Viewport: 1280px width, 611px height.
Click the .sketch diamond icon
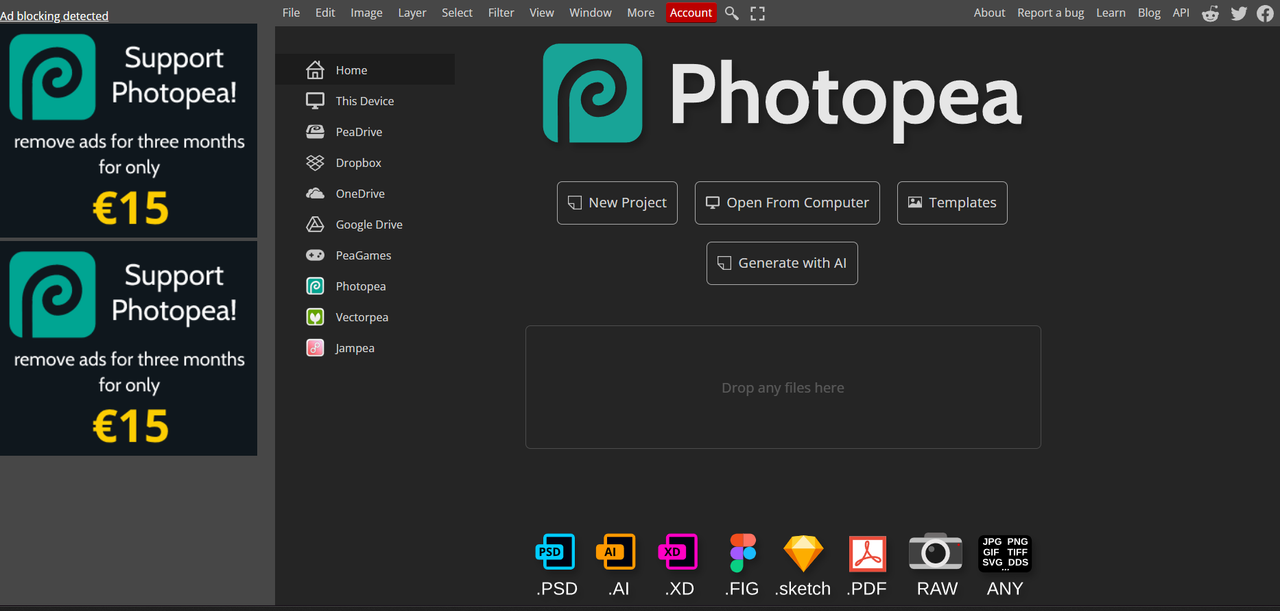click(803, 552)
